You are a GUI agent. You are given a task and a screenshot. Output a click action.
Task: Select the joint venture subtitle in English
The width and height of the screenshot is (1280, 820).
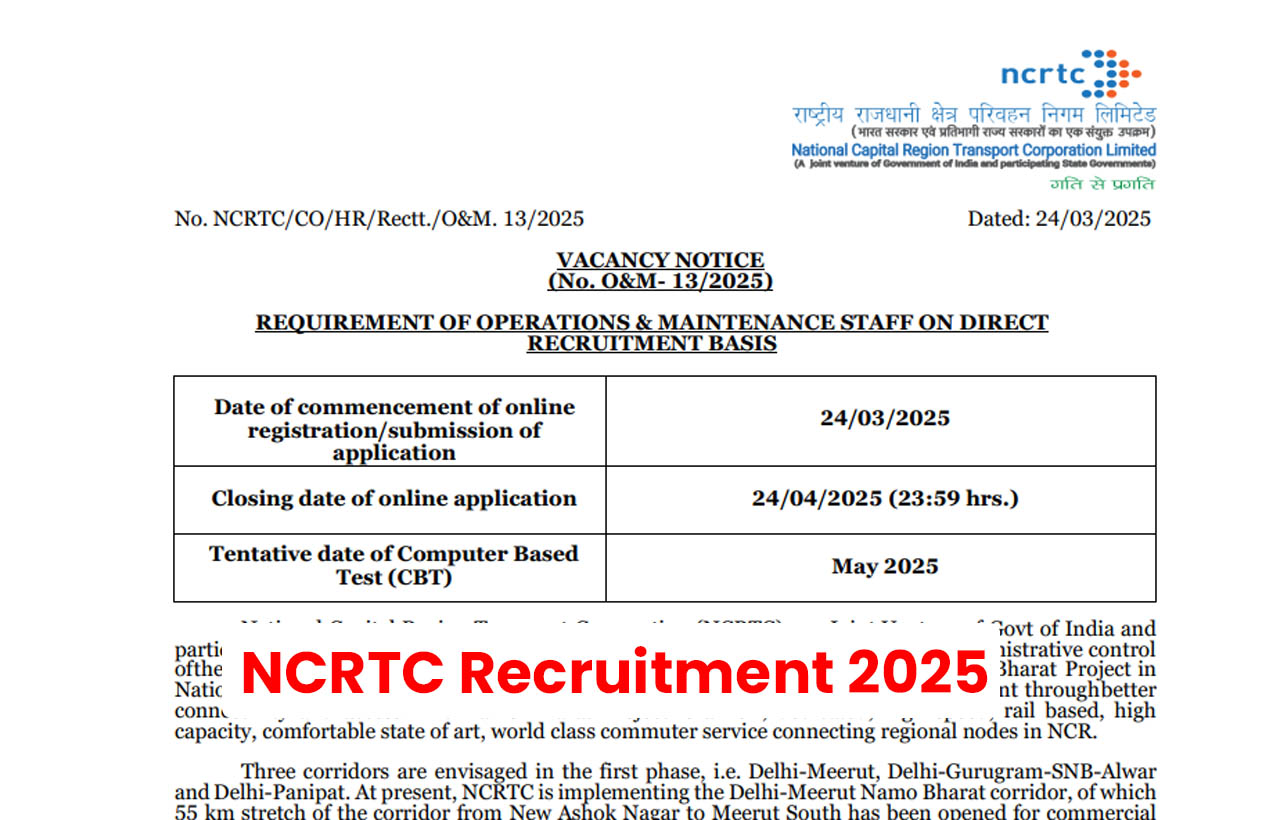973,164
